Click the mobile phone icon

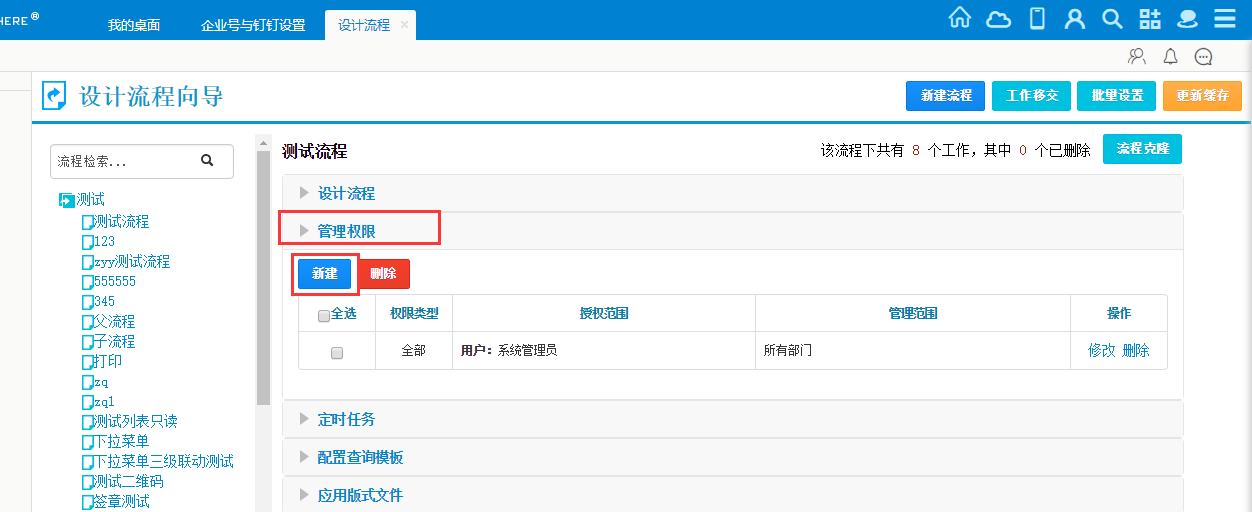coord(1037,19)
